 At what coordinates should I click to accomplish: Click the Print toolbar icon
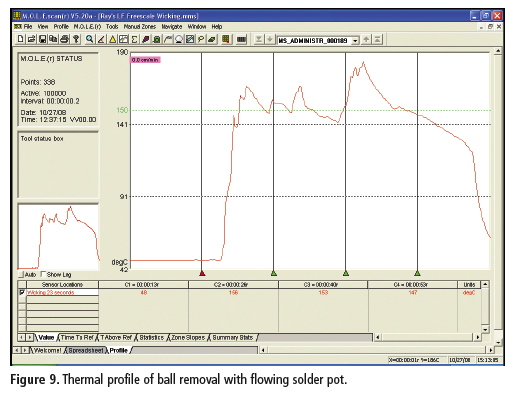coord(64,39)
